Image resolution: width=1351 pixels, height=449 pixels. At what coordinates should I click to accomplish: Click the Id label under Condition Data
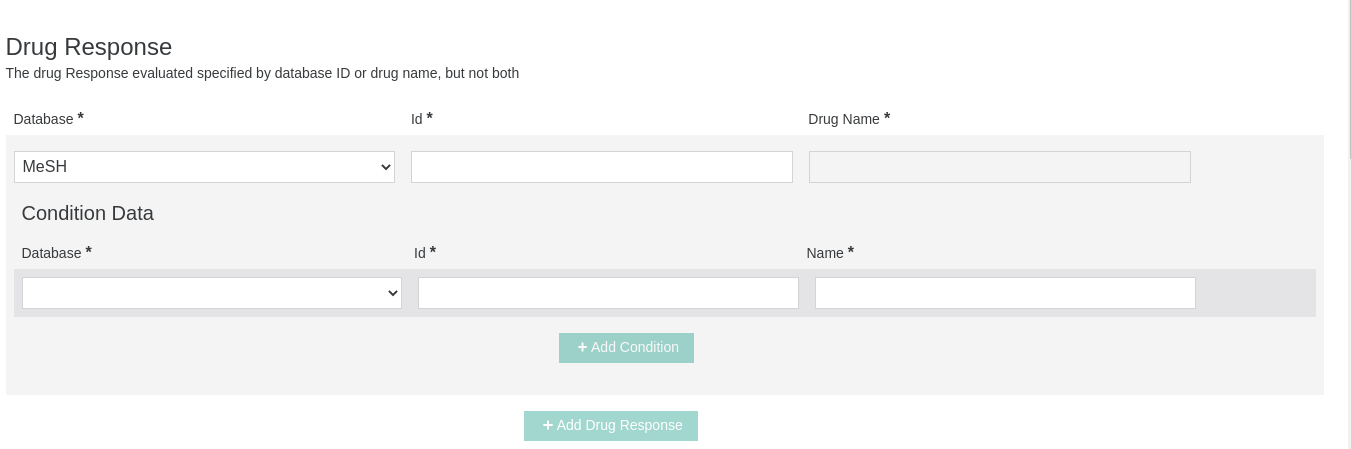tap(419, 253)
